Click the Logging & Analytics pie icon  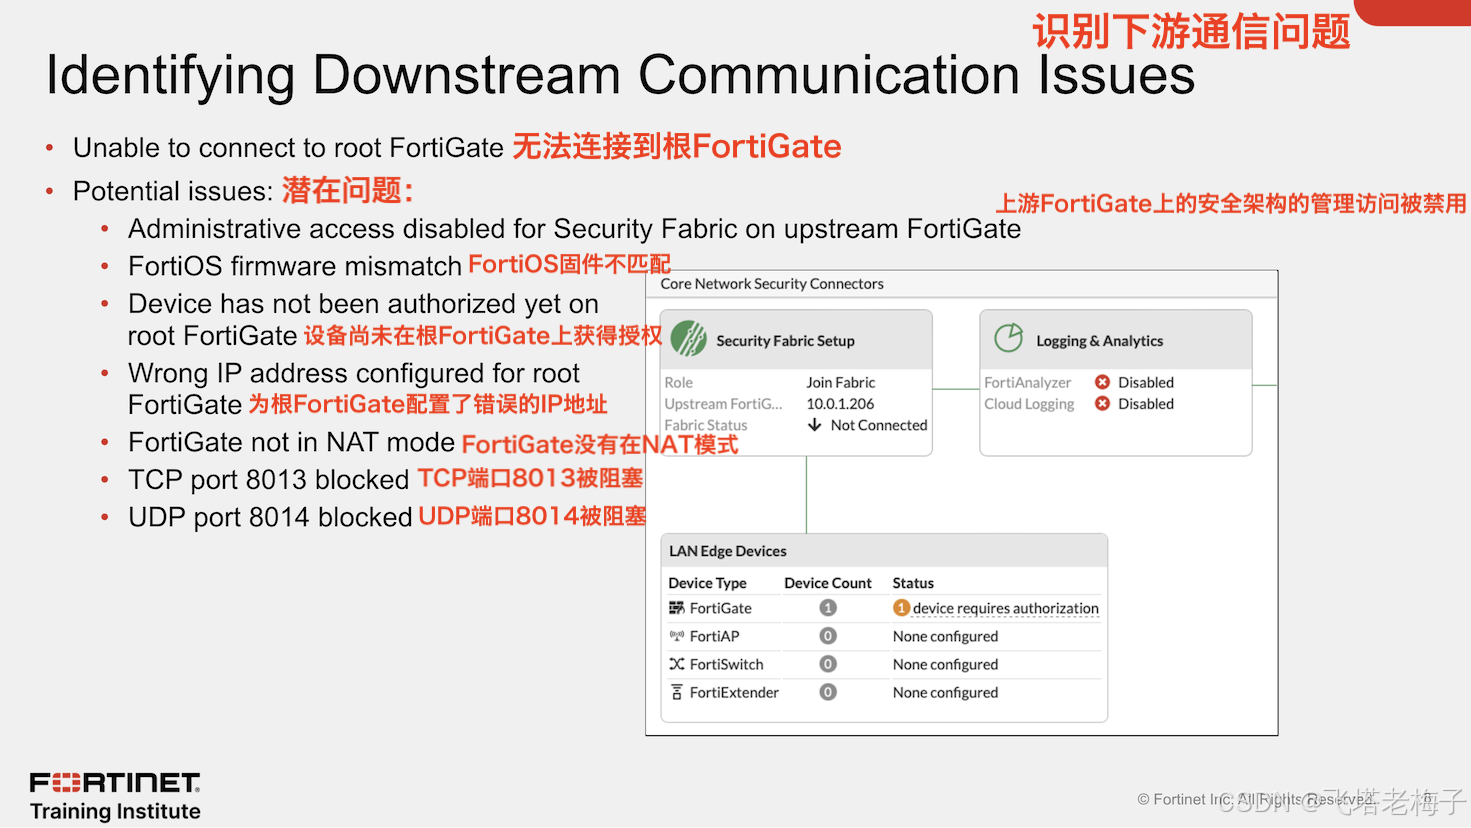[1008, 338]
